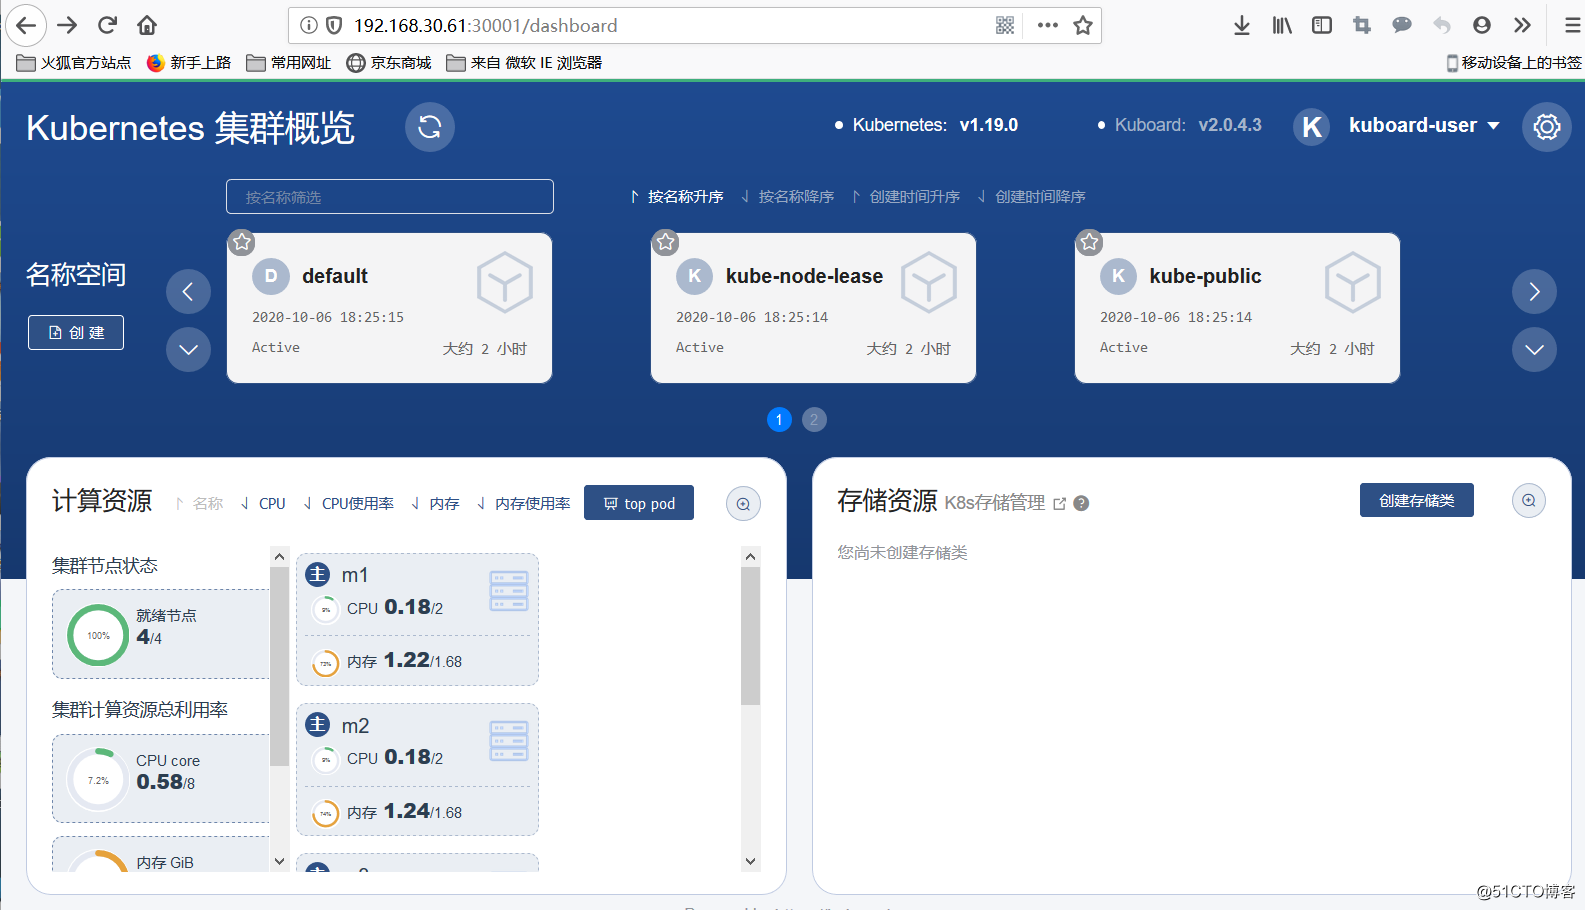Sort nodes by CPU

click(x=263, y=504)
